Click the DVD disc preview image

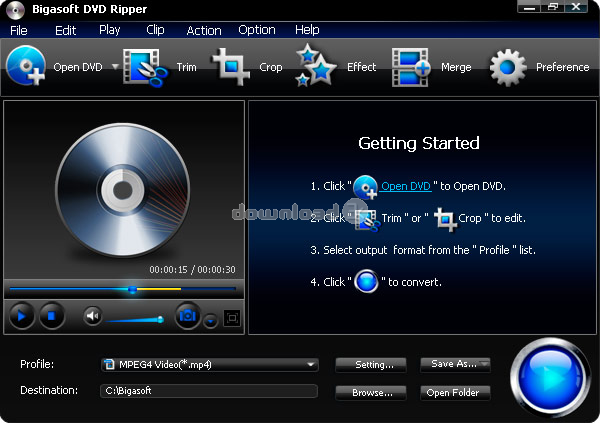coord(123,190)
